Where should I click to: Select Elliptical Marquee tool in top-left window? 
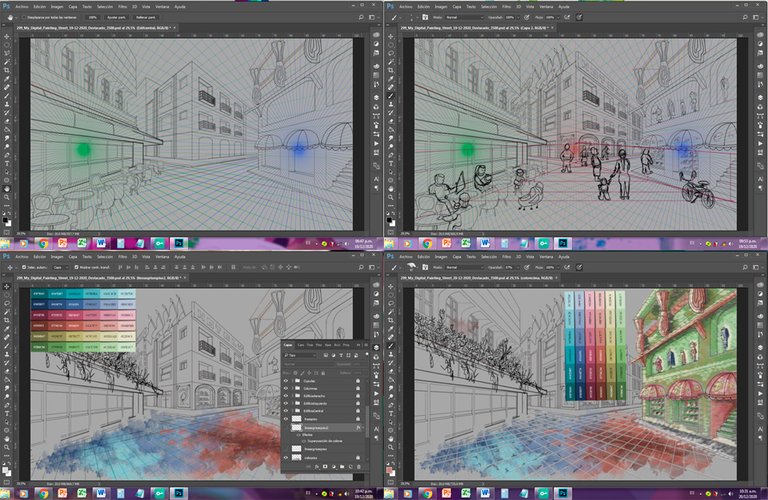[x=7, y=45]
